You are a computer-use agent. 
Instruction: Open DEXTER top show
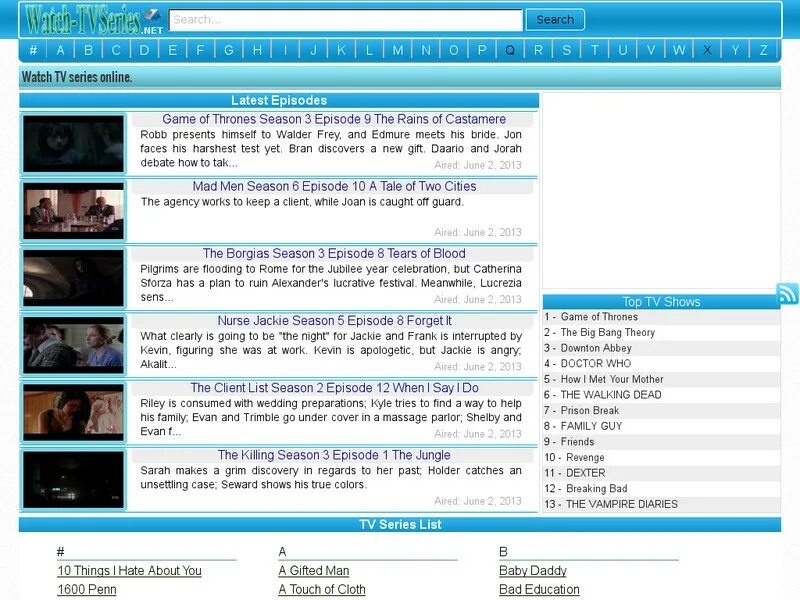point(586,473)
